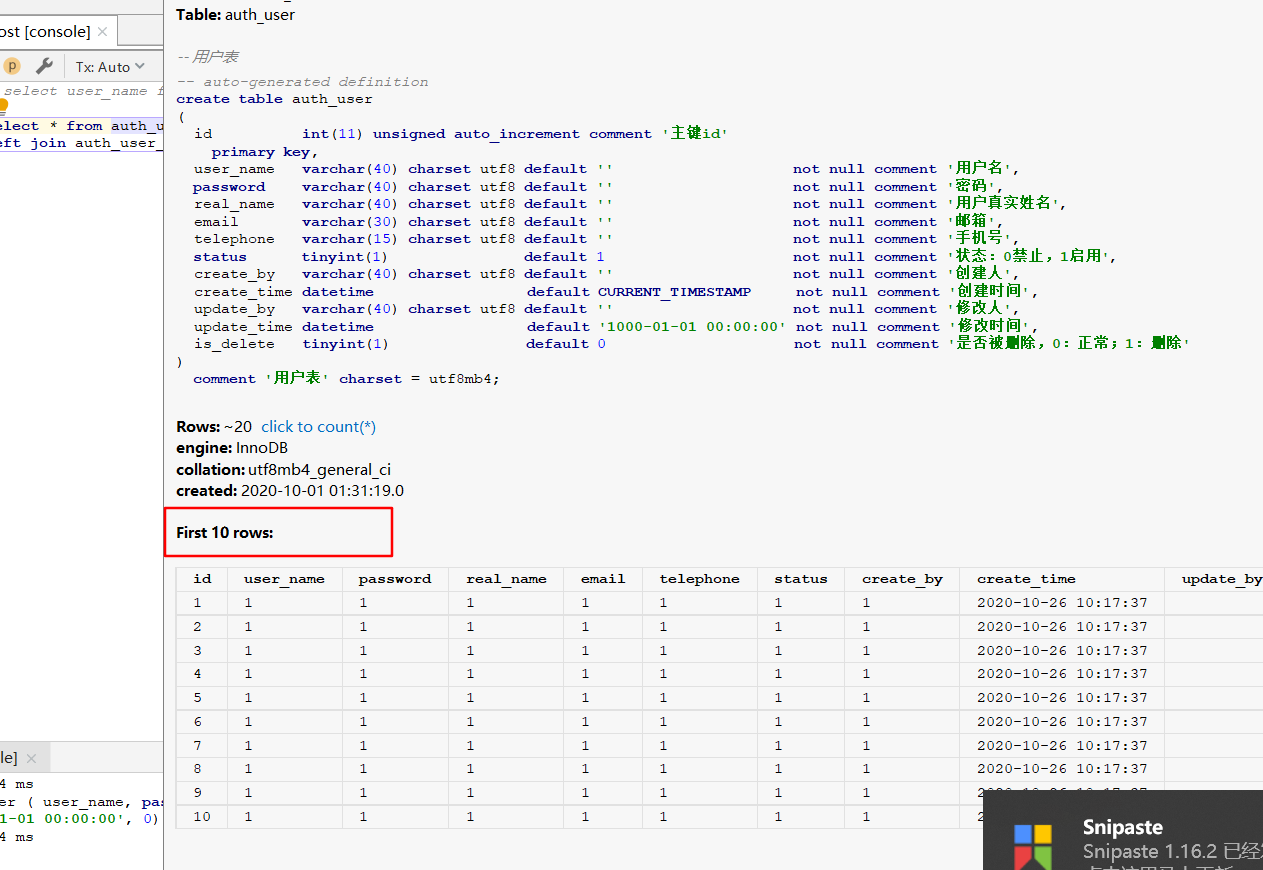The height and width of the screenshot is (870, 1263).
Task: Click the 'click to count(*)' link
Action: (319, 426)
